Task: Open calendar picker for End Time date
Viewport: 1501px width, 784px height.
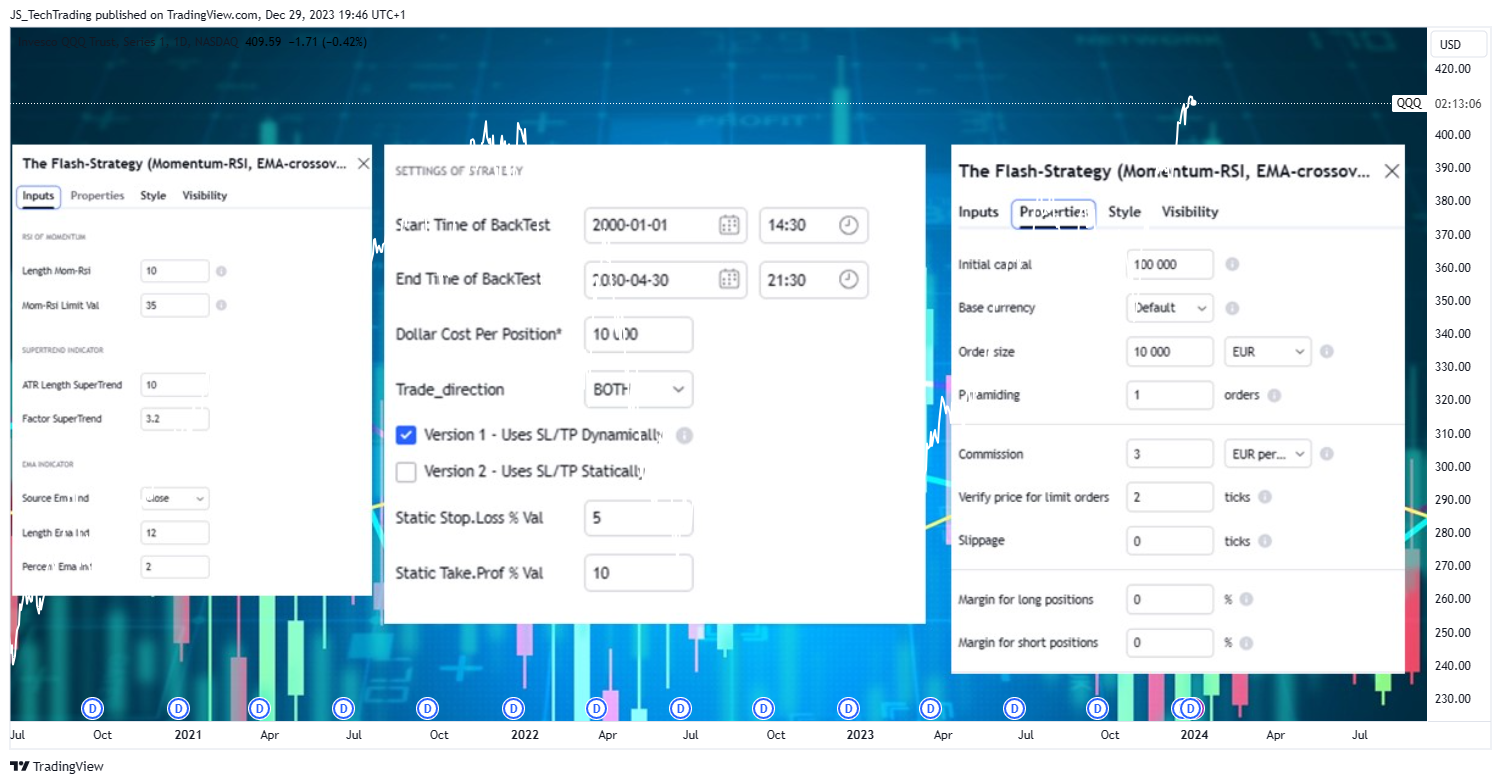Action: click(x=729, y=280)
